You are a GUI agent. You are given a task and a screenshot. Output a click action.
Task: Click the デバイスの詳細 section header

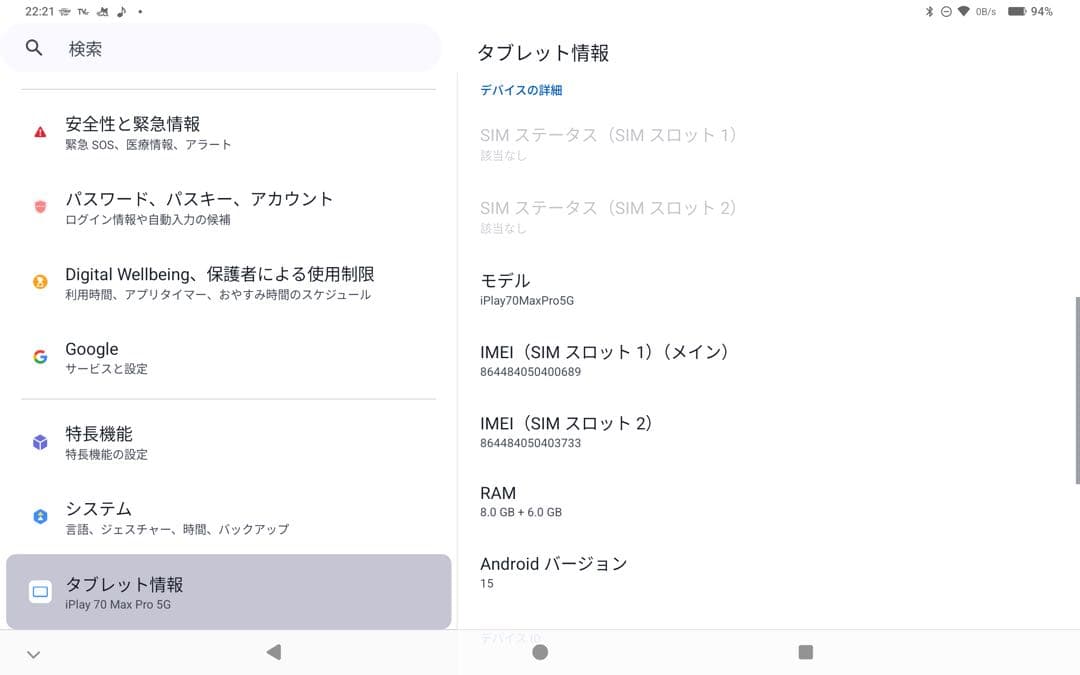(521, 90)
